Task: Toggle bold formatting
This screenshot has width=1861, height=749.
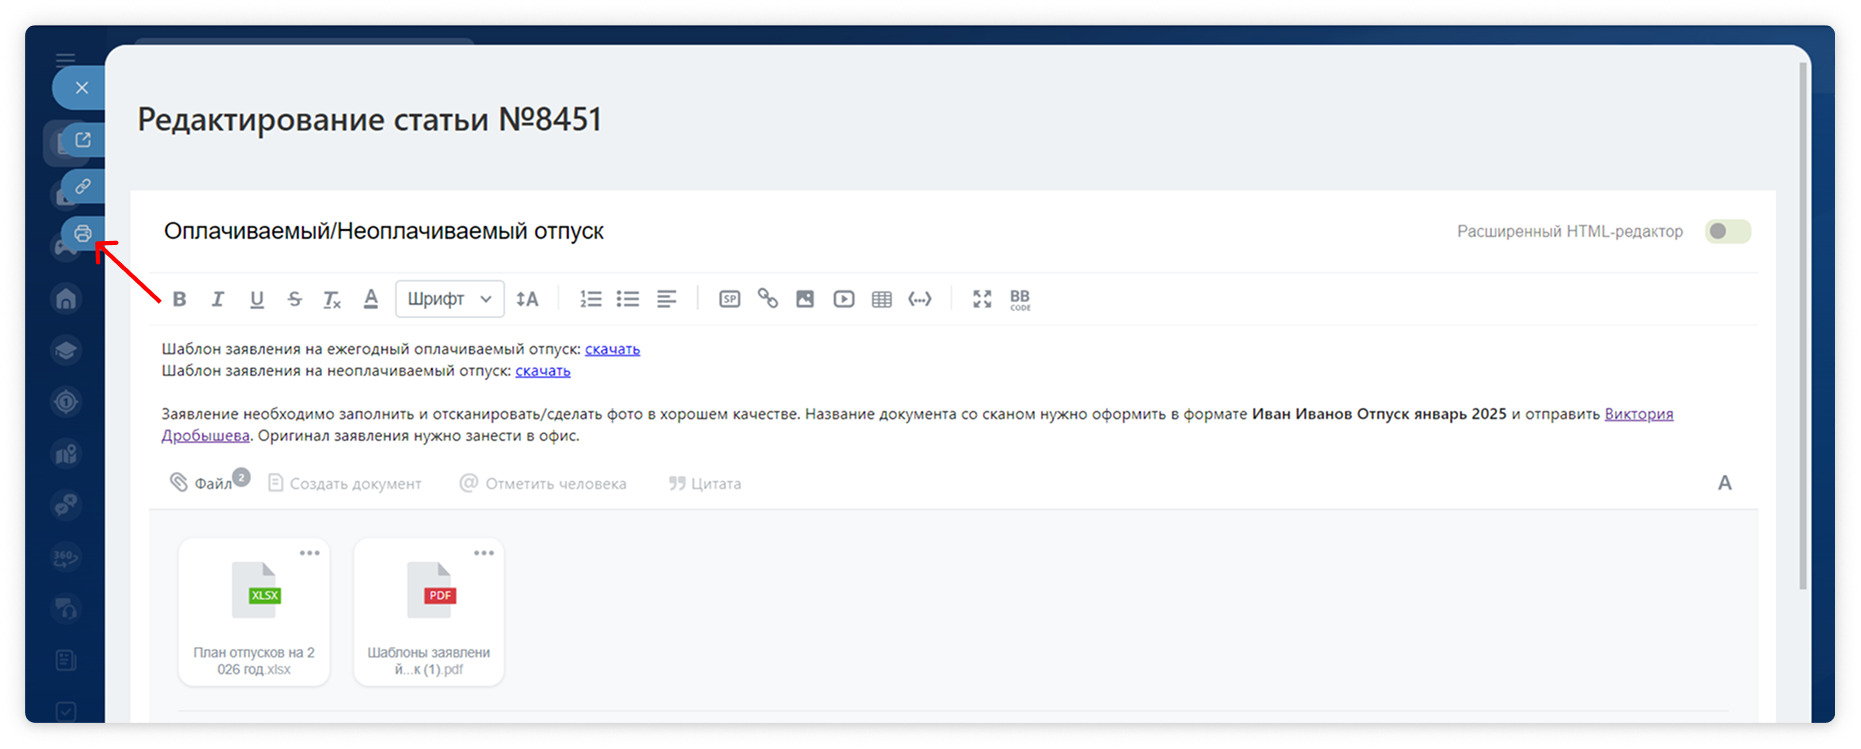Action: click(x=179, y=299)
